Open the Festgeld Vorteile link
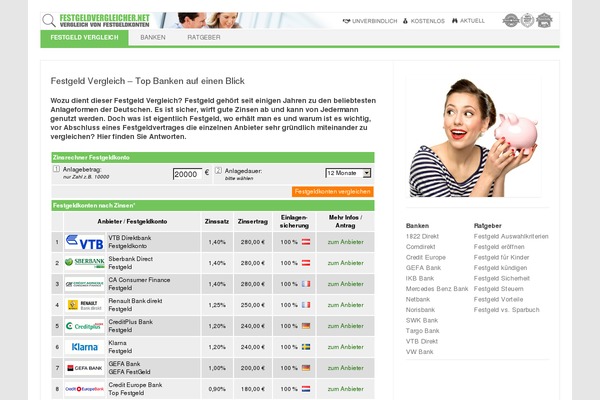The image size is (600, 400). (498, 299)
